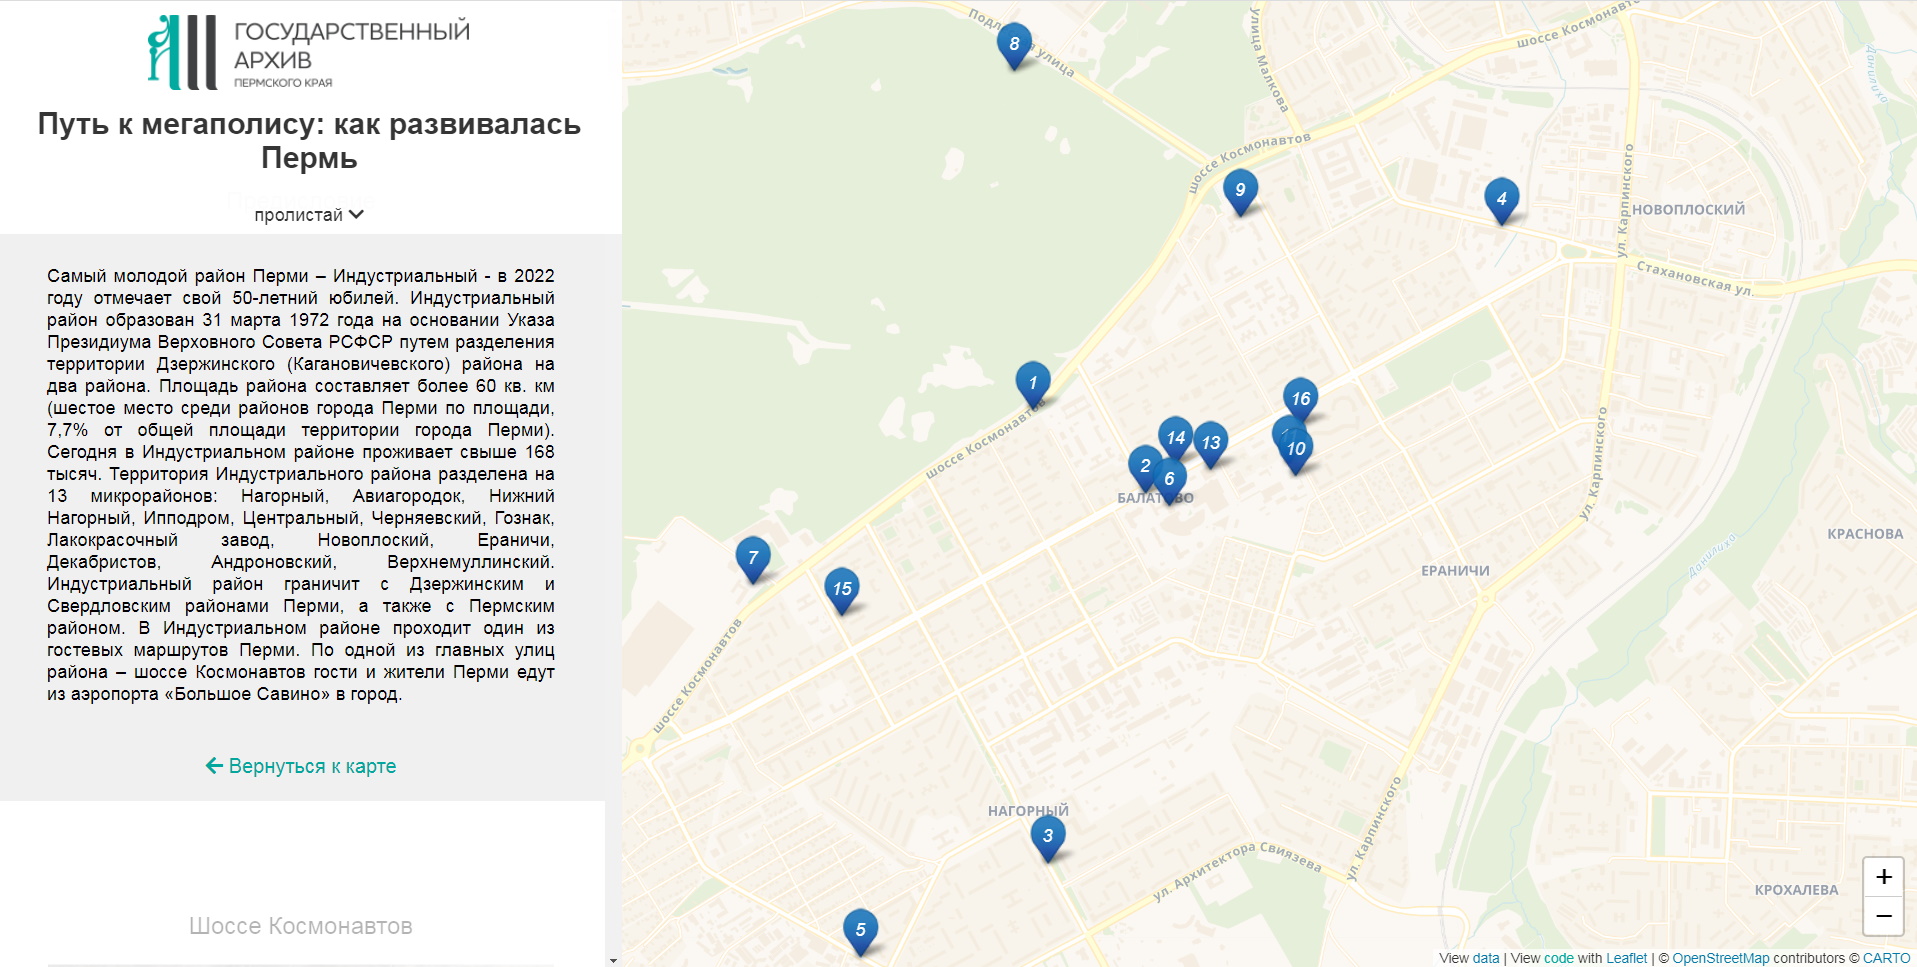Open map marker number 13

click(x=1211, y=442)
